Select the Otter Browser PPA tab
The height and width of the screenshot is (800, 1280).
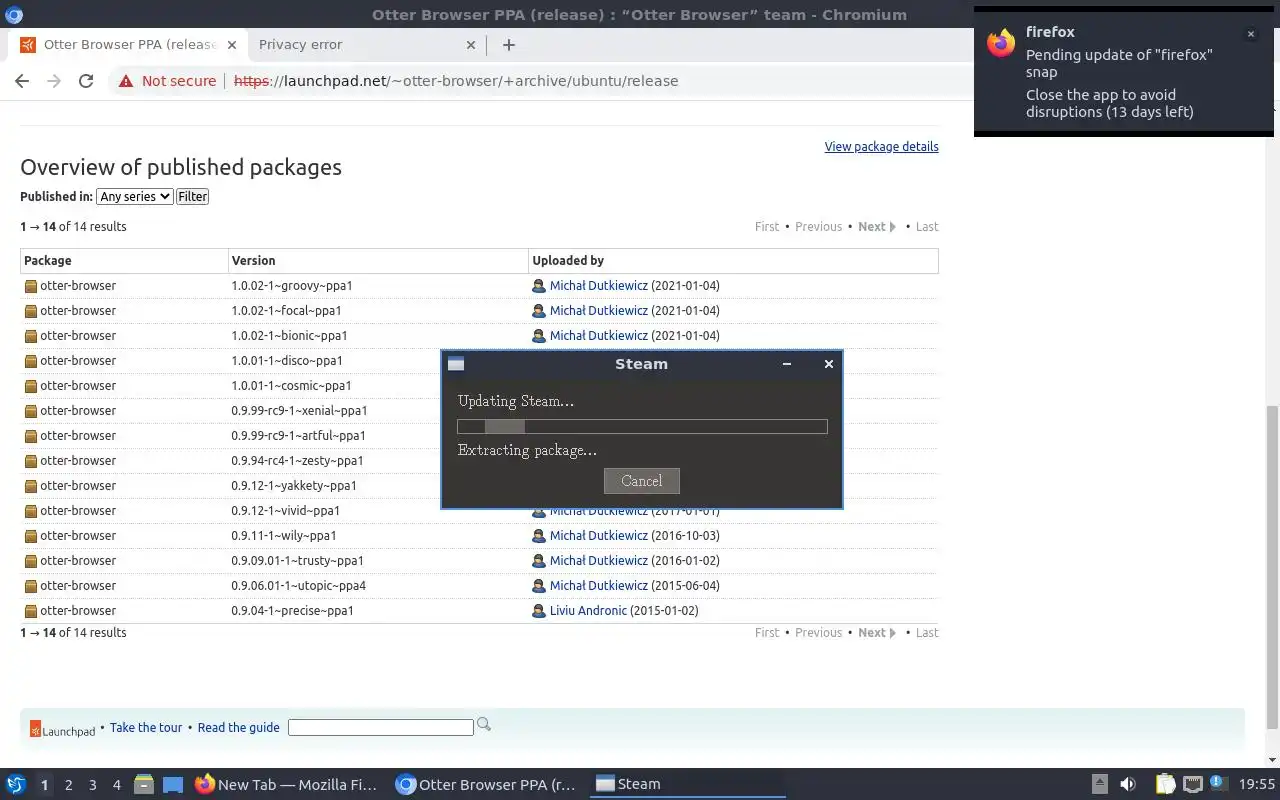click(x=128, y=44)
